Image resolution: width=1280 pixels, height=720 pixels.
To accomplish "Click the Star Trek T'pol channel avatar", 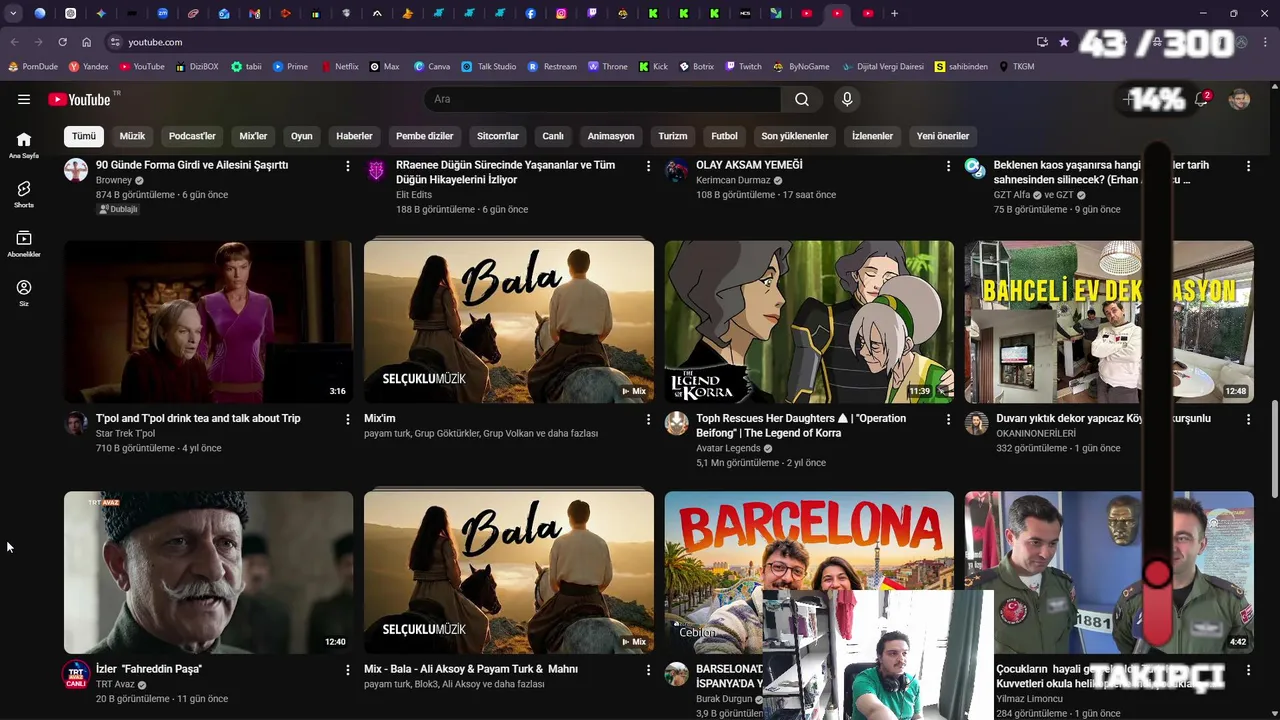I will [76, 423].
